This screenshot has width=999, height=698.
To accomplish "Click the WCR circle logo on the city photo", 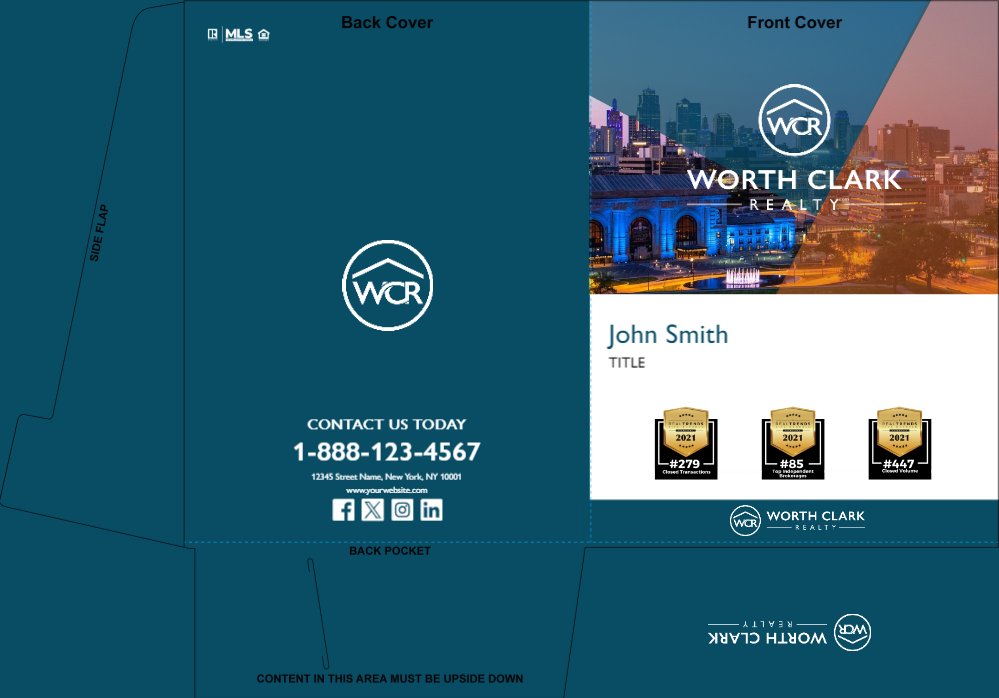I will (794, 121).
